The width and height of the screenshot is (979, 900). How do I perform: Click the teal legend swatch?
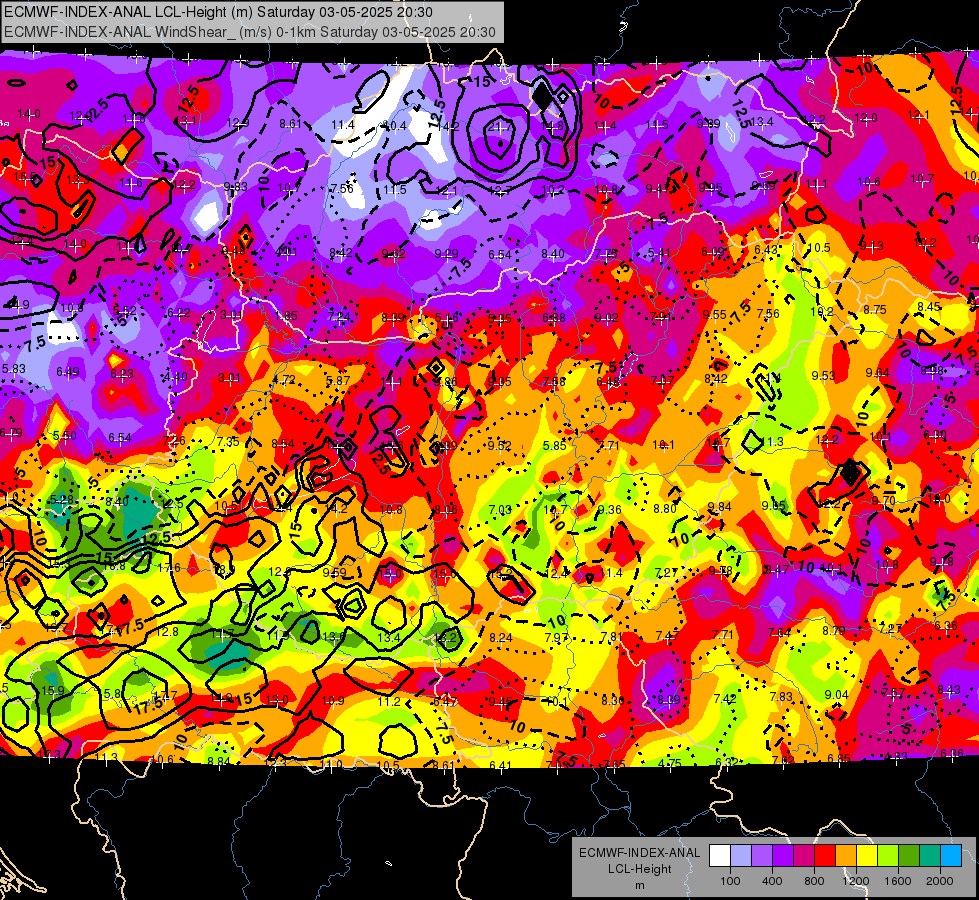pos(930,855)
